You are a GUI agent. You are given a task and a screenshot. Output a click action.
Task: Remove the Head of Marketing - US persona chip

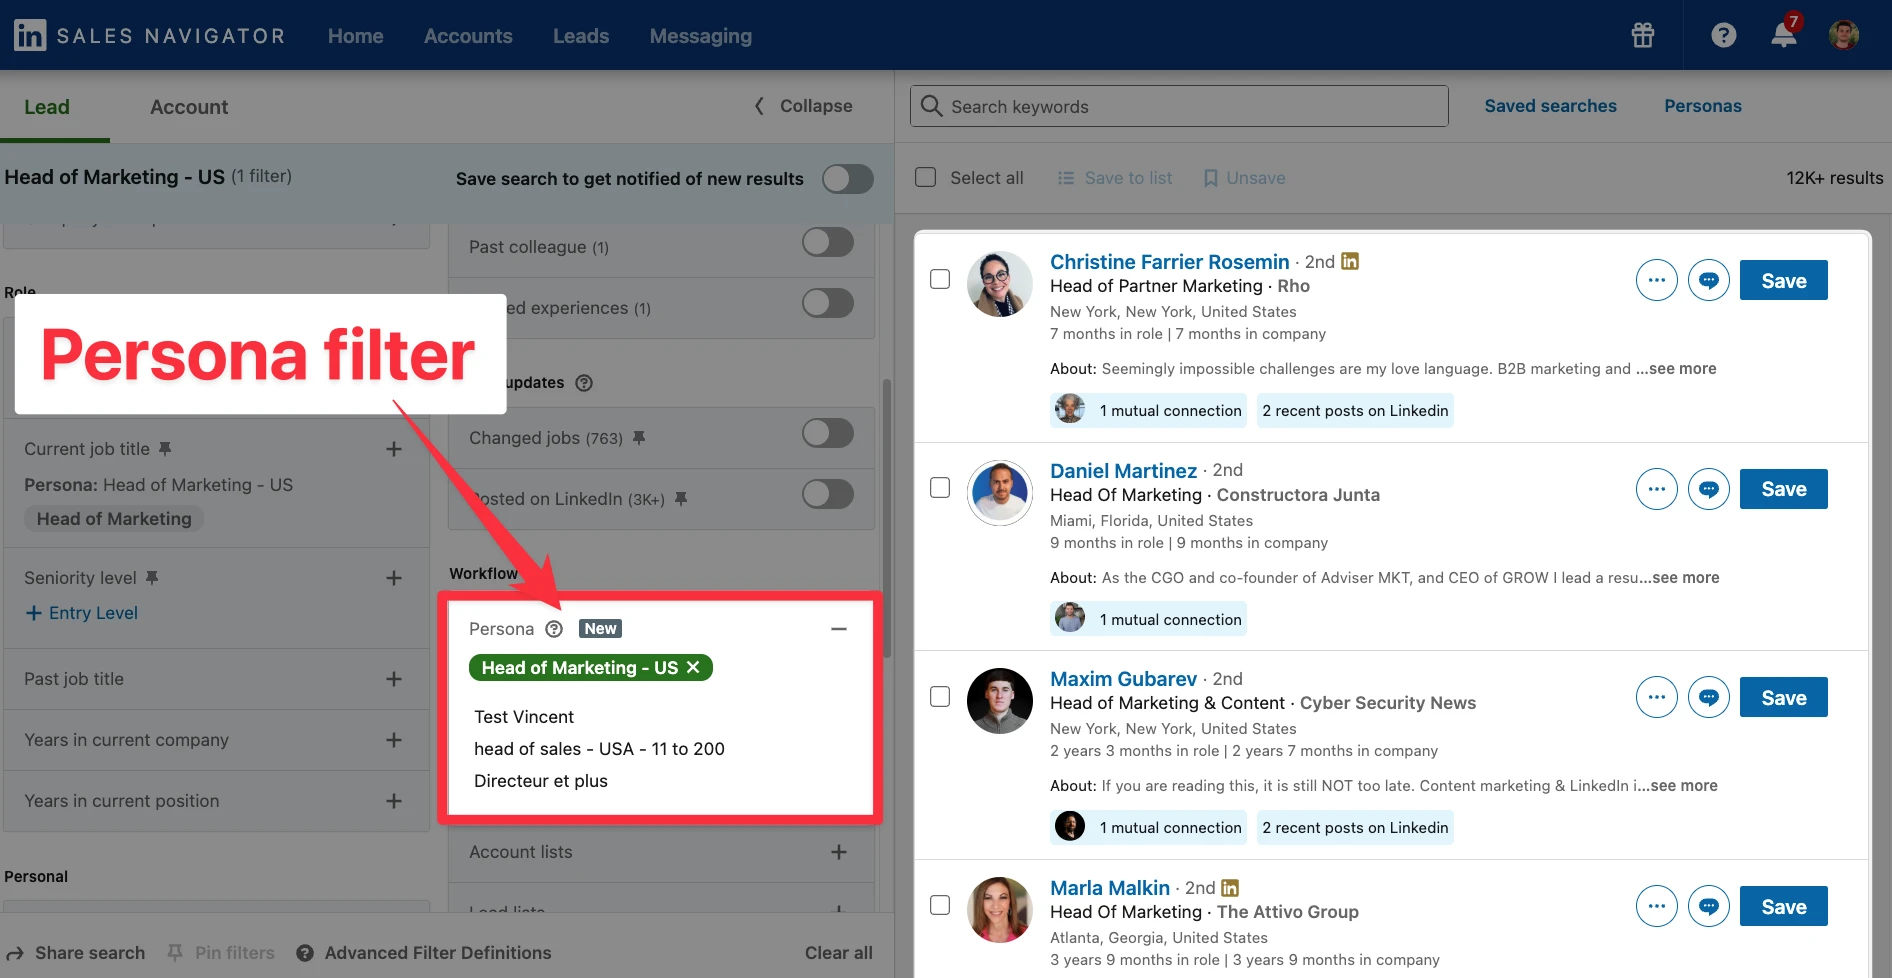[x=693, y=667]
